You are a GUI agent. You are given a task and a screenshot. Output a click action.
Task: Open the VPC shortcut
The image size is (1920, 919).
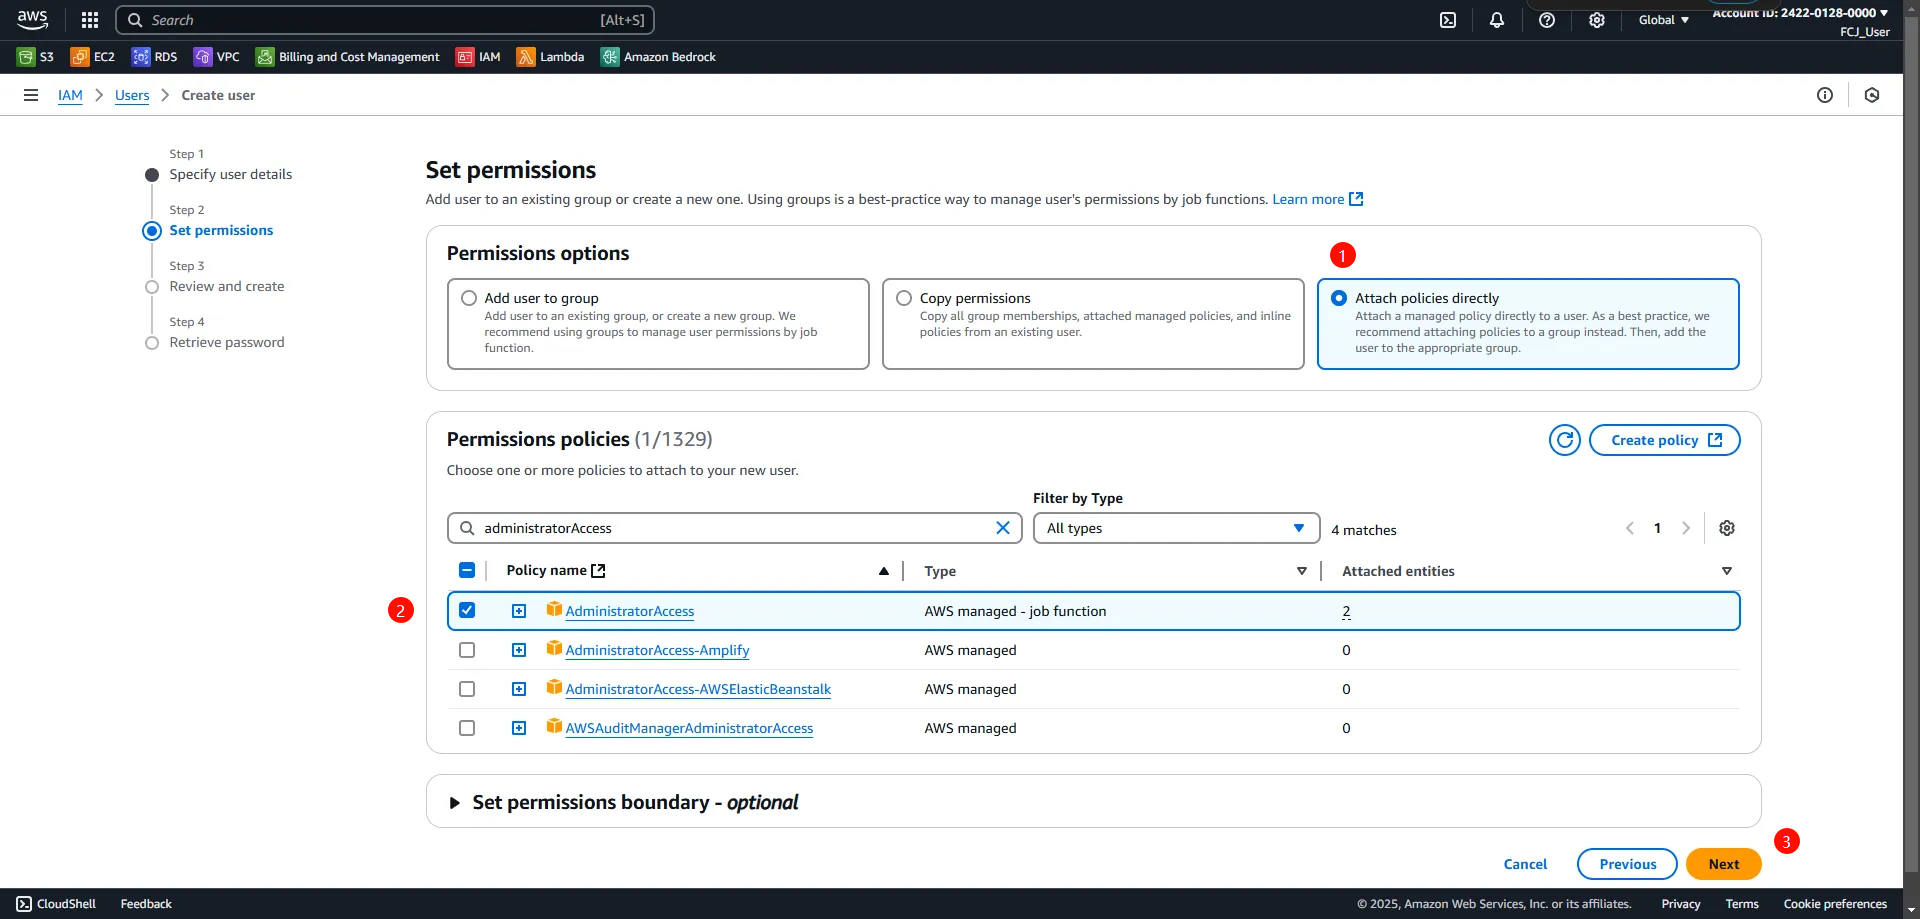(217, 57)
